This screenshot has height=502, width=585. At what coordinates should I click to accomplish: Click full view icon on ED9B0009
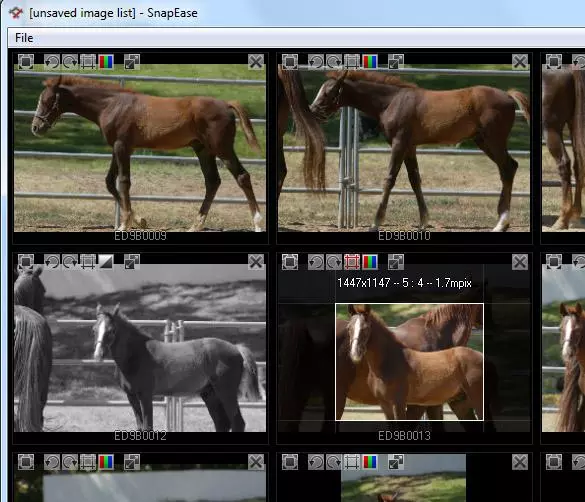[26, 62]
